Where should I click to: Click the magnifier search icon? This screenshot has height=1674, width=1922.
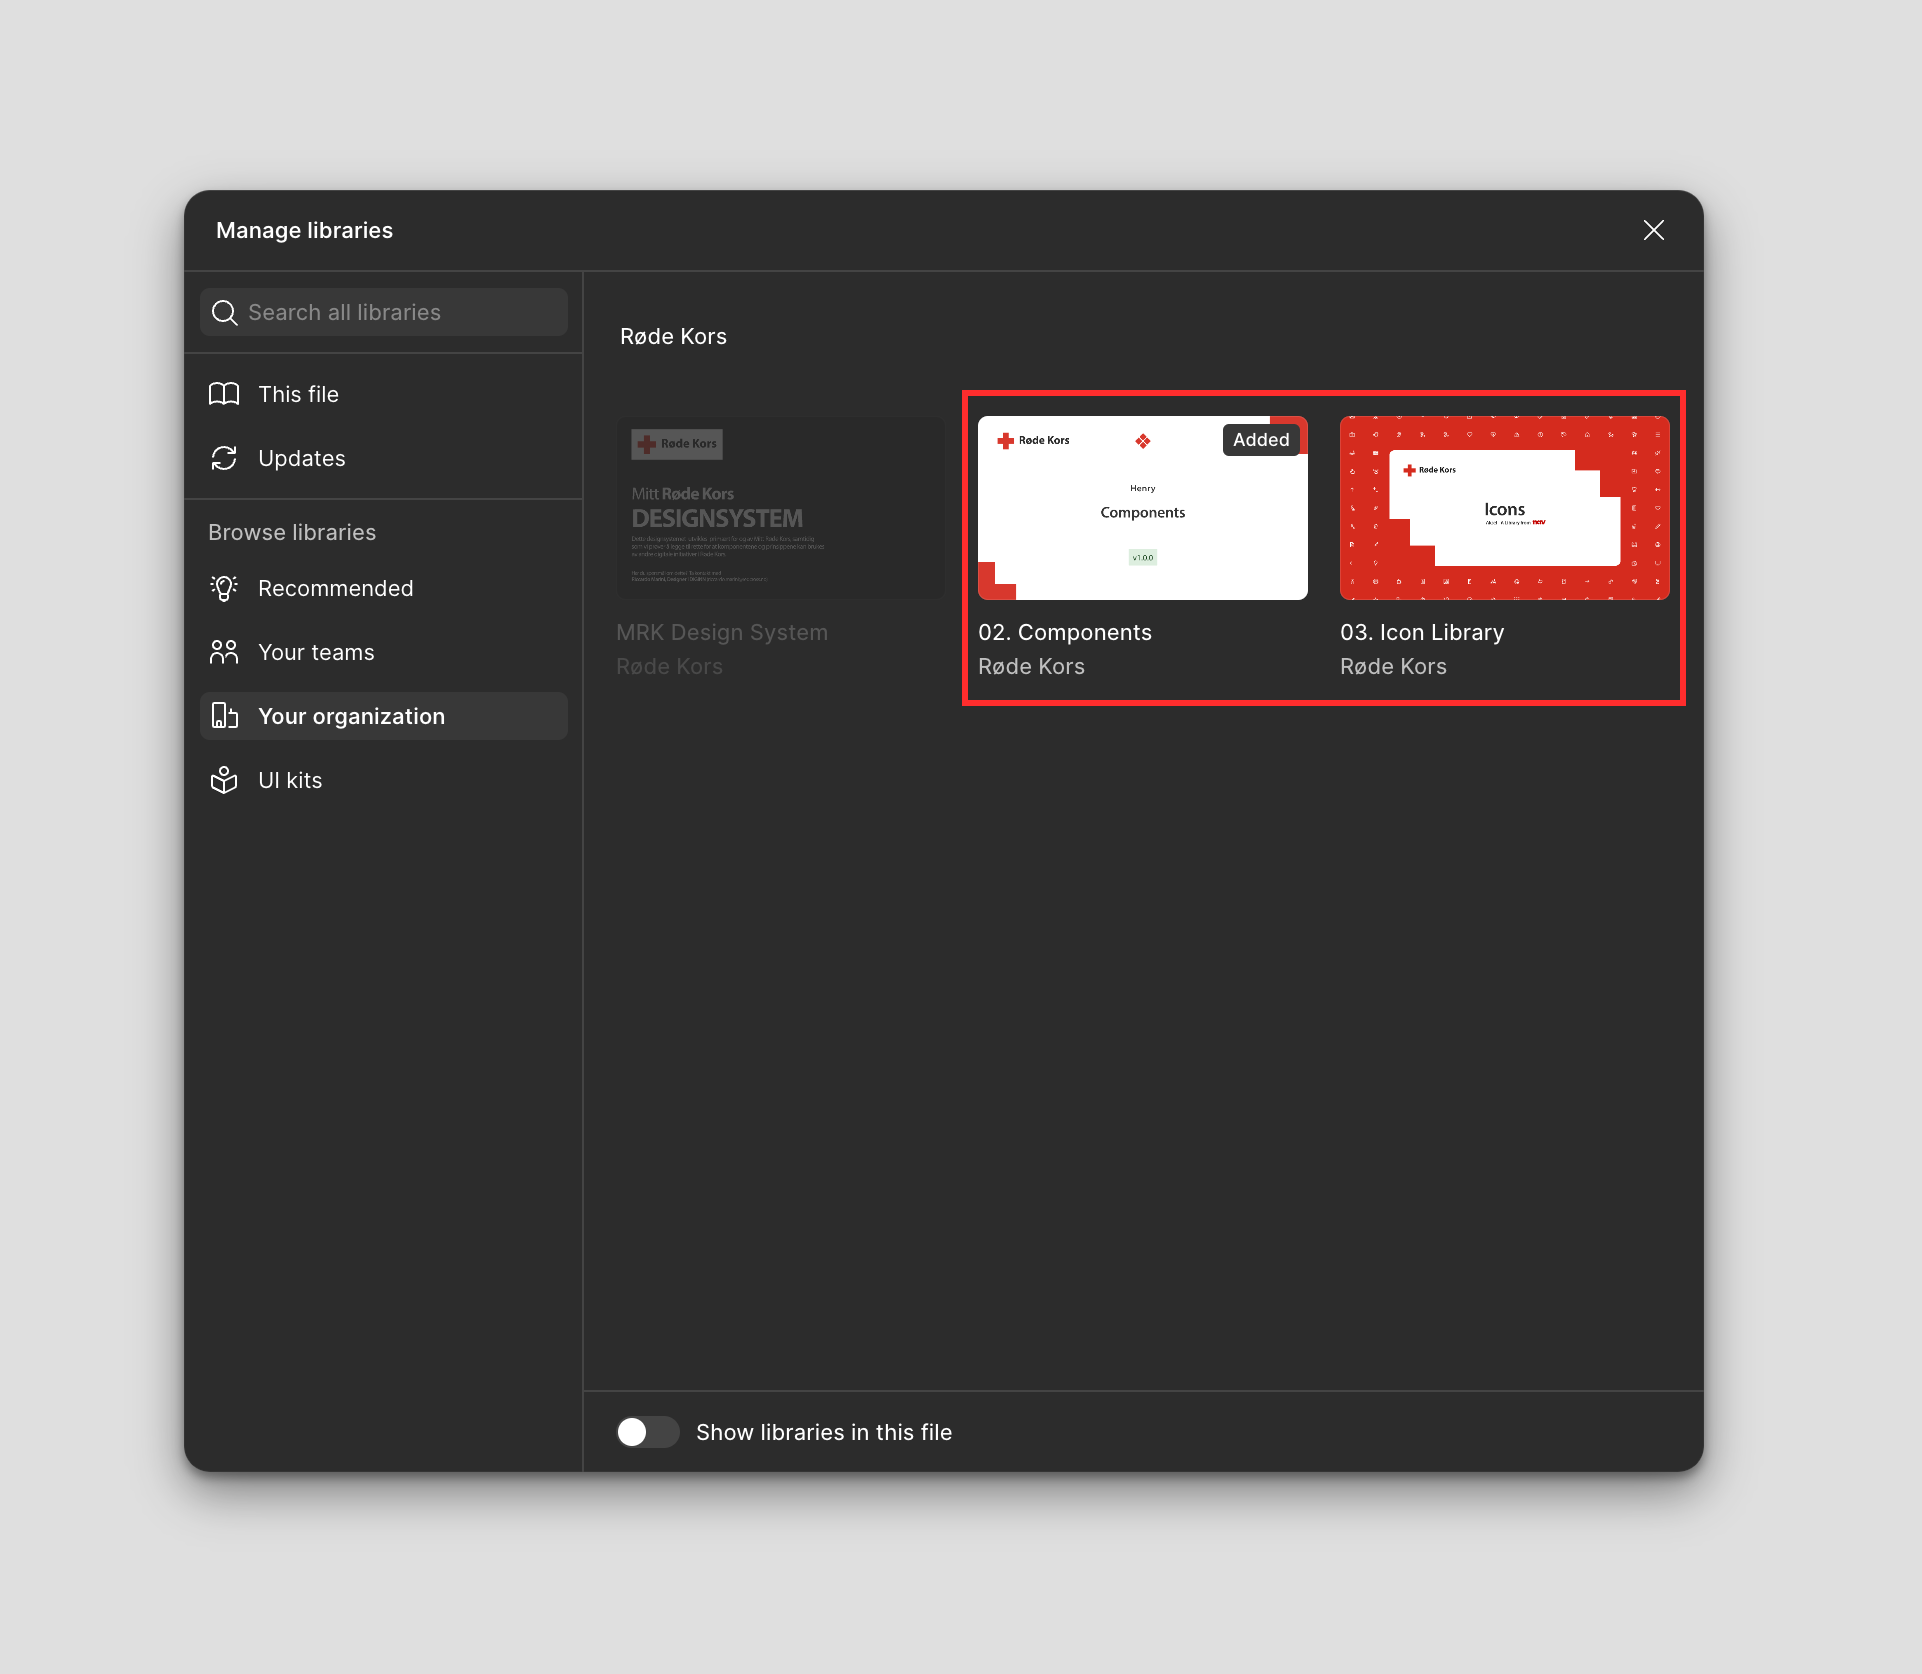[x=225, y=313]
